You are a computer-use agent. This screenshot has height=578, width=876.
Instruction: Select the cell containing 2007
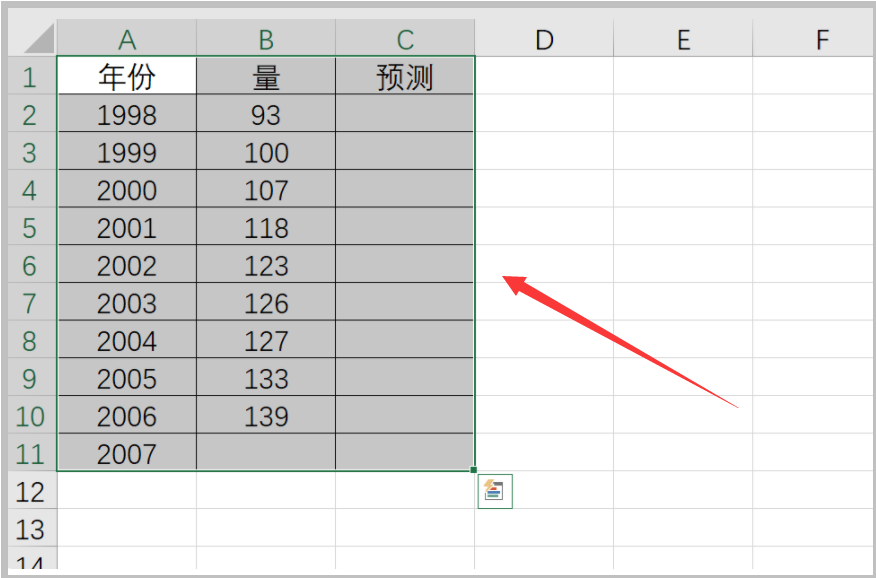tap(127, 453)
